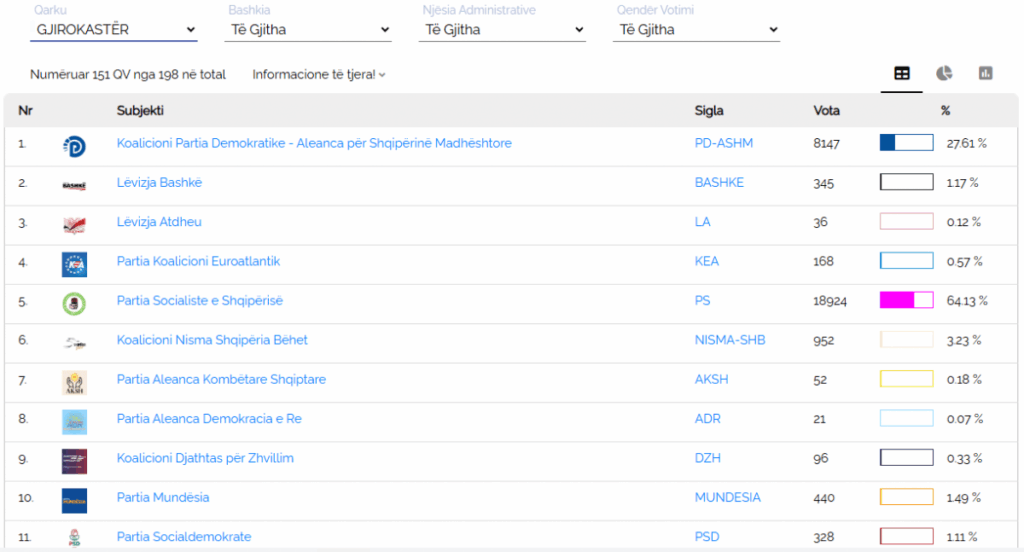
Task: Click the BASHKE sigla link
Action: [719, 182]
